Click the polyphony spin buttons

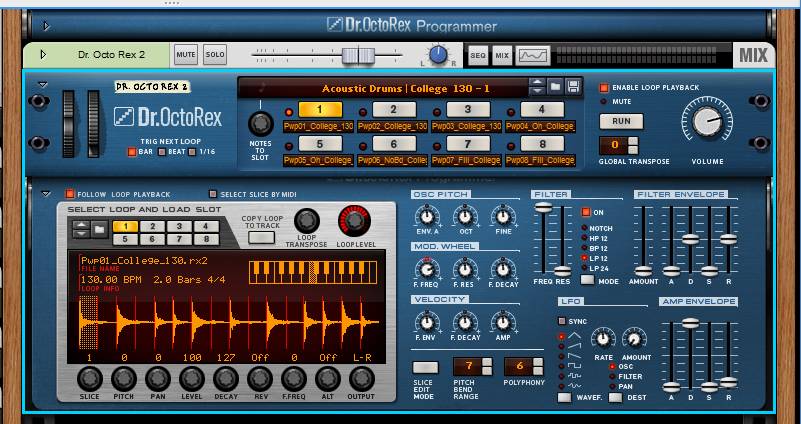[x=538, y=366]
